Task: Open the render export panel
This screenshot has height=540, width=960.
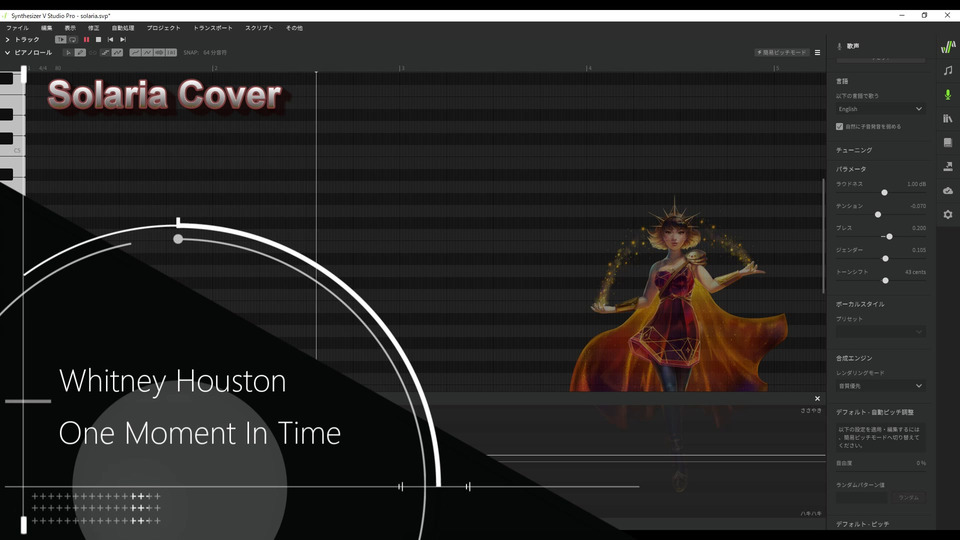Action: [948, 166]
